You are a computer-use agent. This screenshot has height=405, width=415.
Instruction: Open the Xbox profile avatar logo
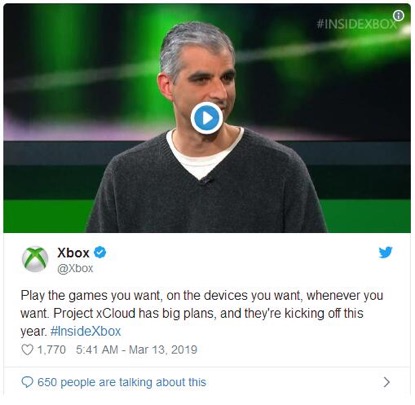(x=35, y=259)
